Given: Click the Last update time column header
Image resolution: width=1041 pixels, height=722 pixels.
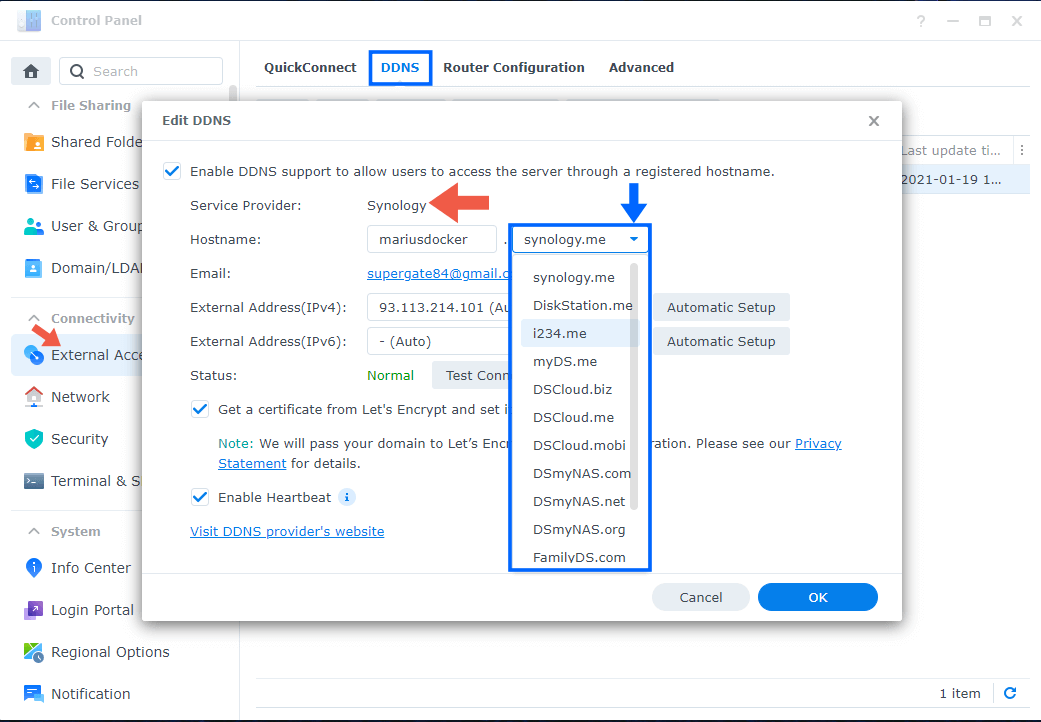Looking at the screenshot, I should click(955, 151).
